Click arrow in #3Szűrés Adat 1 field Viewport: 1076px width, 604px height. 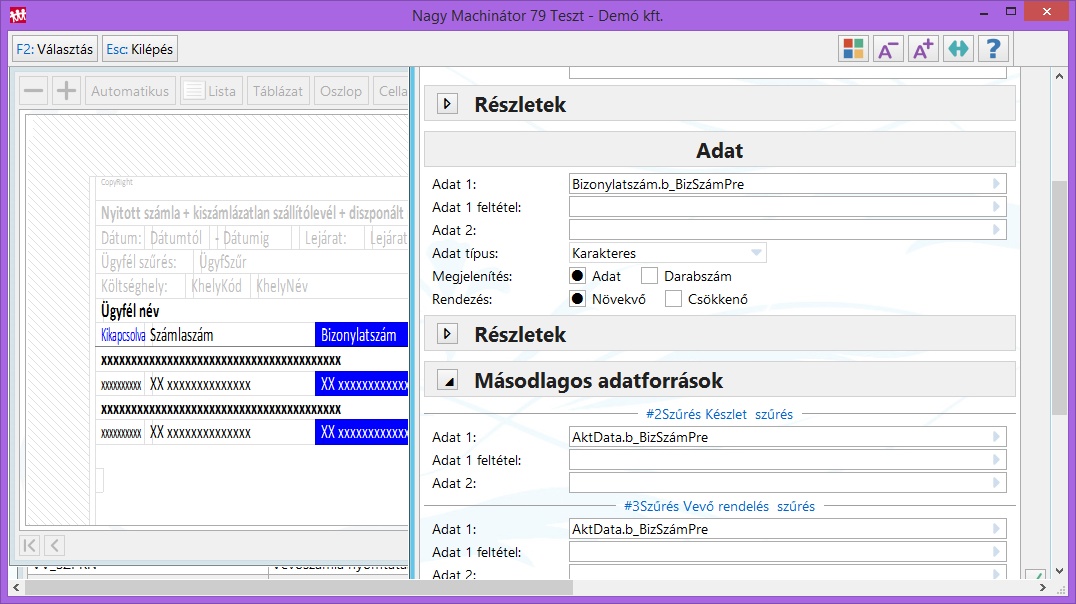click(996, 529)
